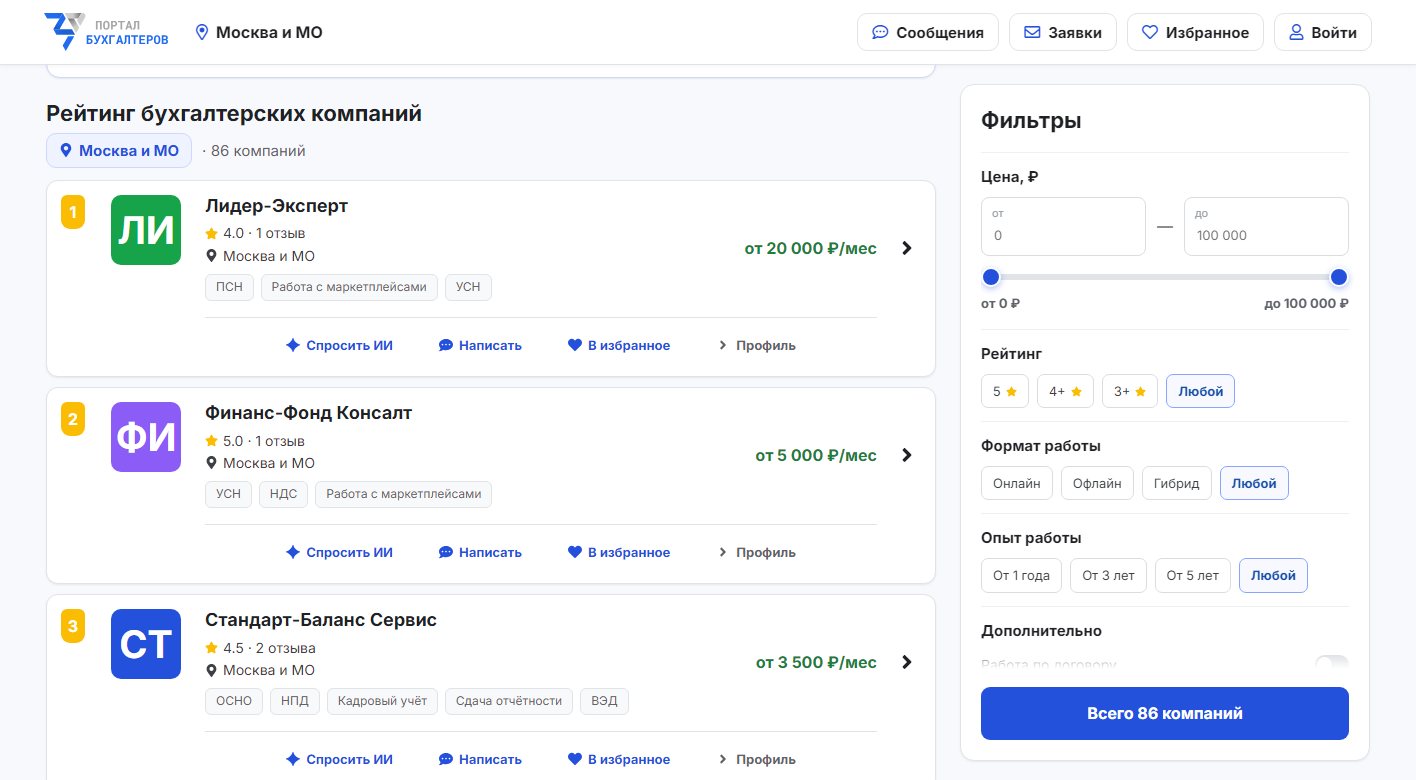Image resolution: width=1416 pixels, height=780 pixels.
Task: Click the ЛИ logo of Лидер-Эксперт
Action: [146, 230]
